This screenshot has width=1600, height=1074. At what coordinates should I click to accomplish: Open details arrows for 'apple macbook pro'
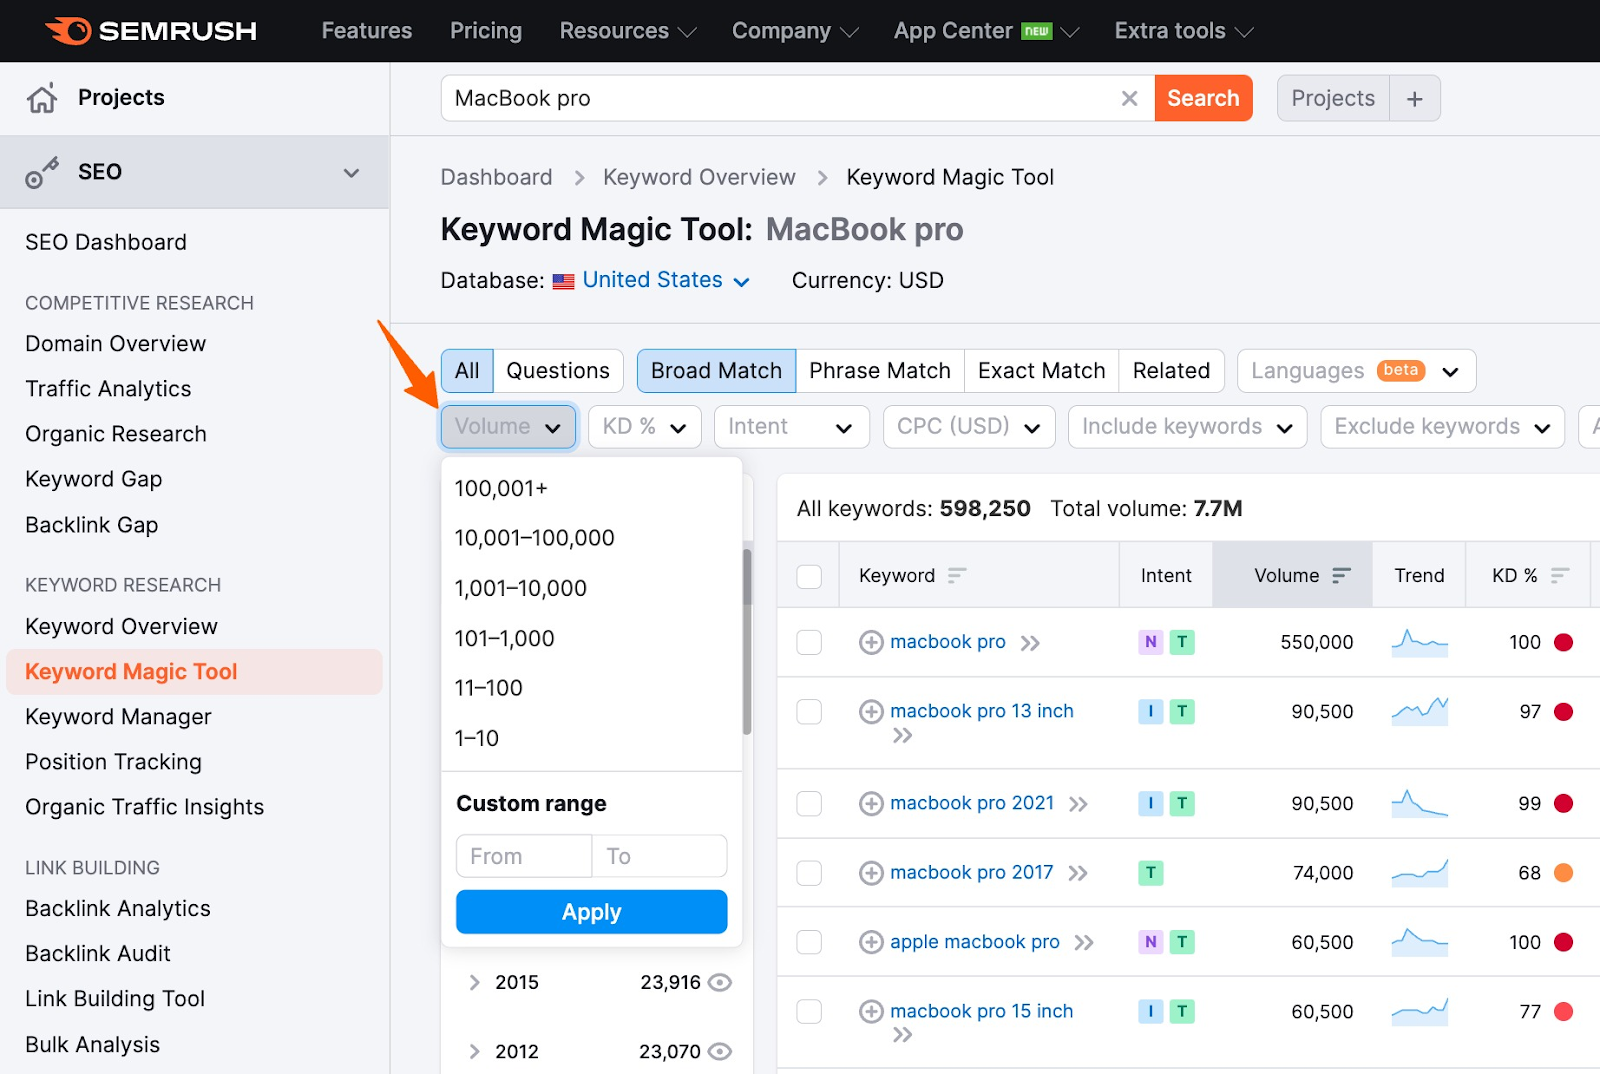(x=1084, y=942)
